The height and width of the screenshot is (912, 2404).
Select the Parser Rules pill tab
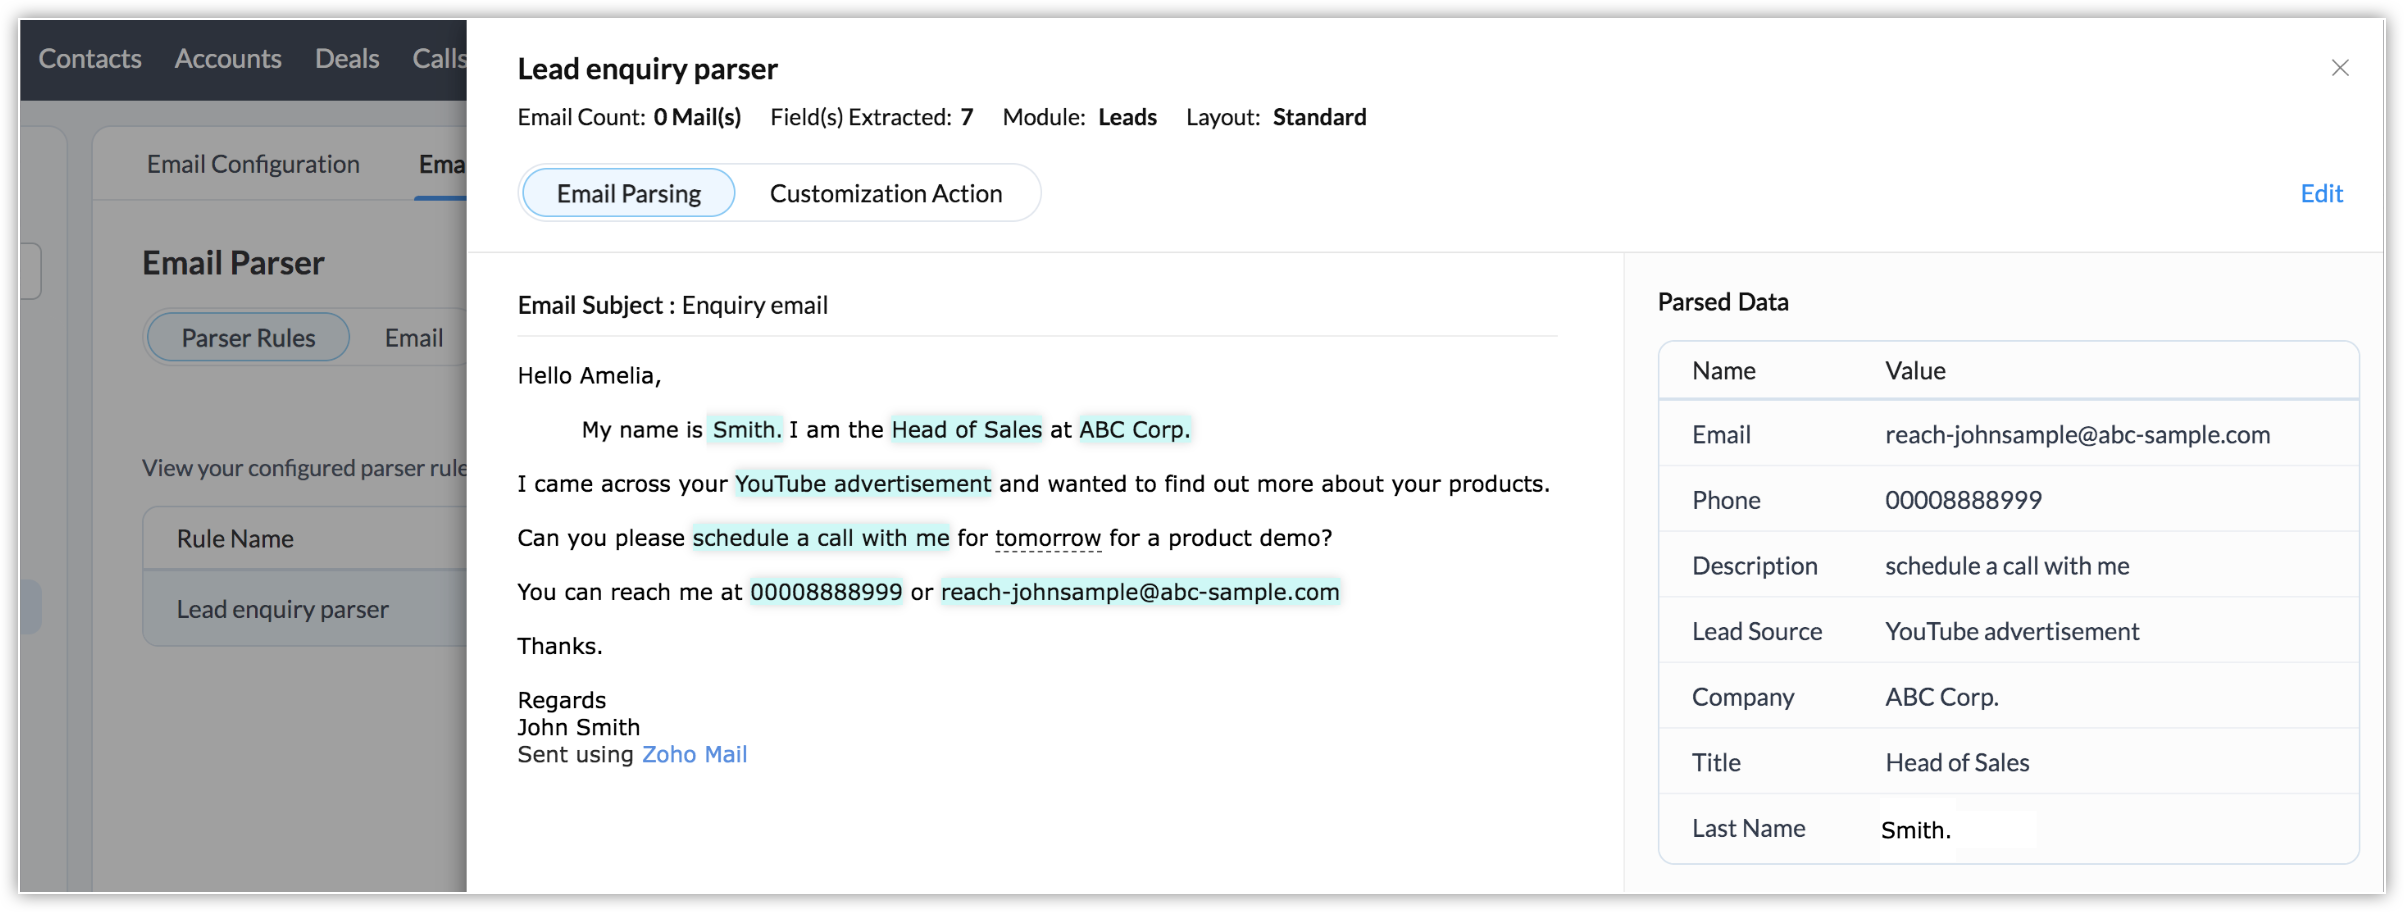[248, 338]
